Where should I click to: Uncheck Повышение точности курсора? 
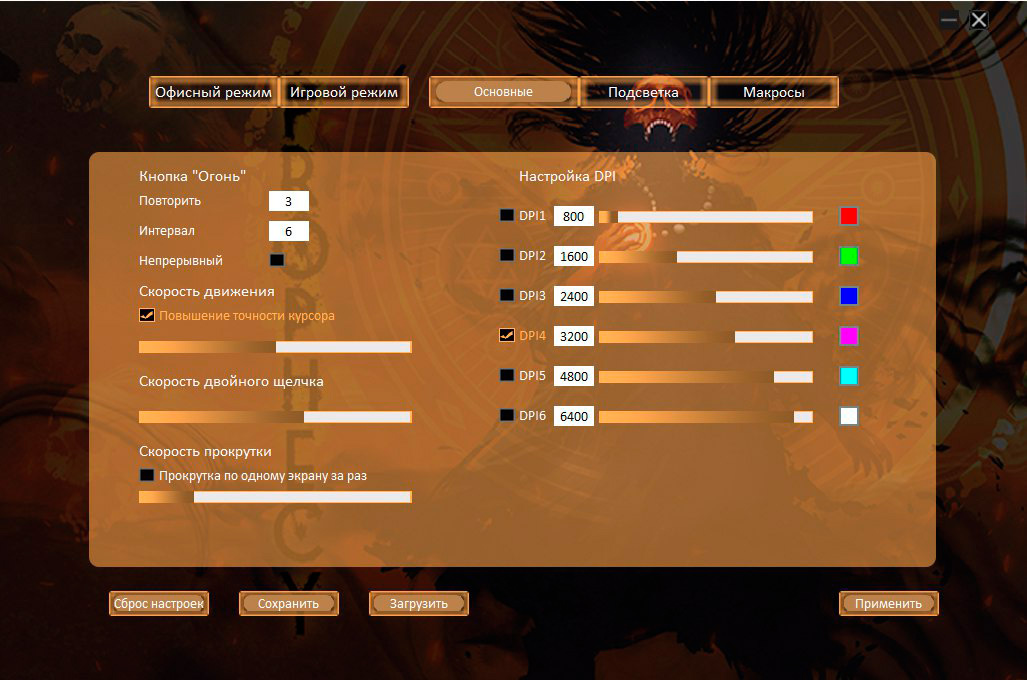pyautogui.click(x=147, y=315)
